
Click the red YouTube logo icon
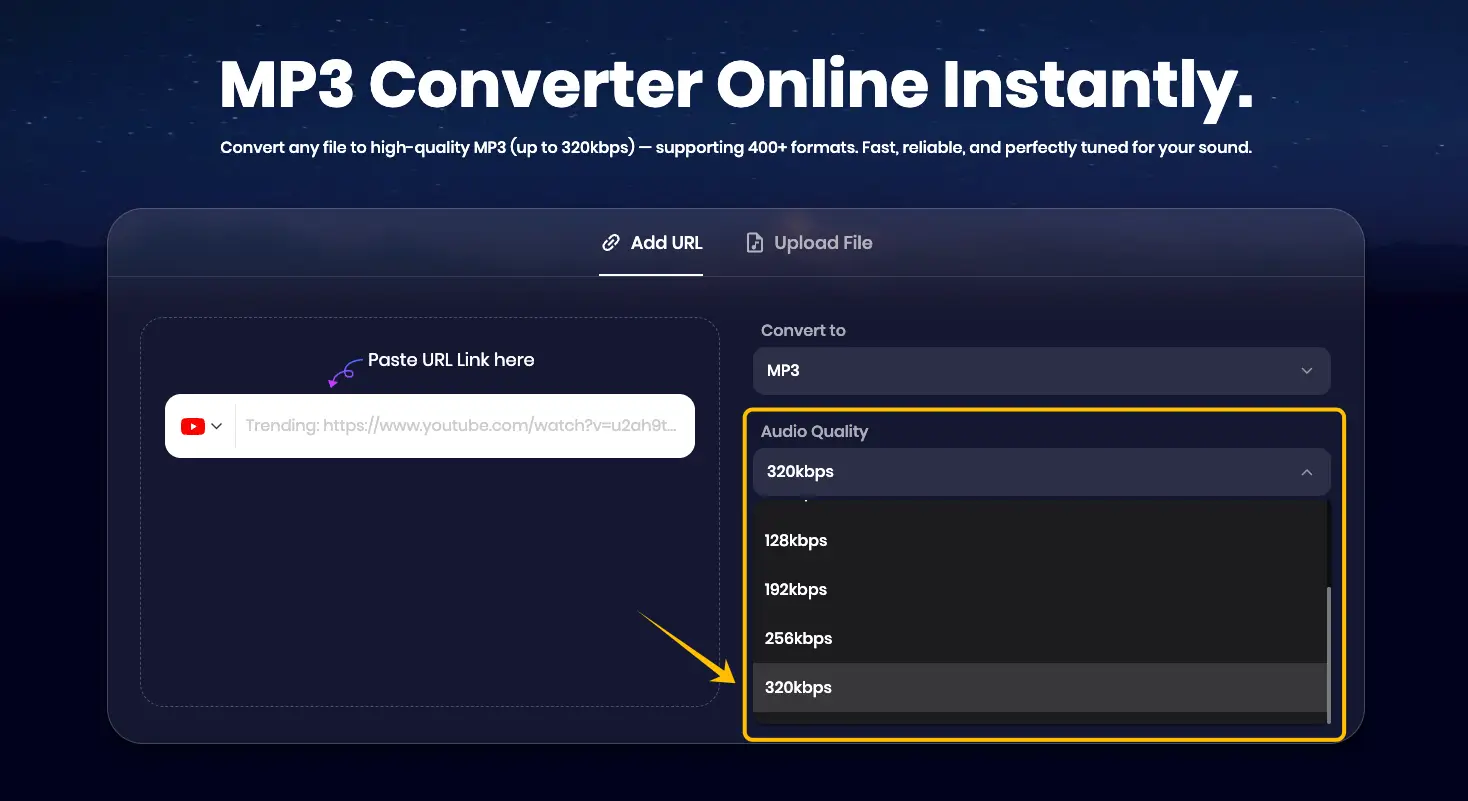(x=192, y=426)
